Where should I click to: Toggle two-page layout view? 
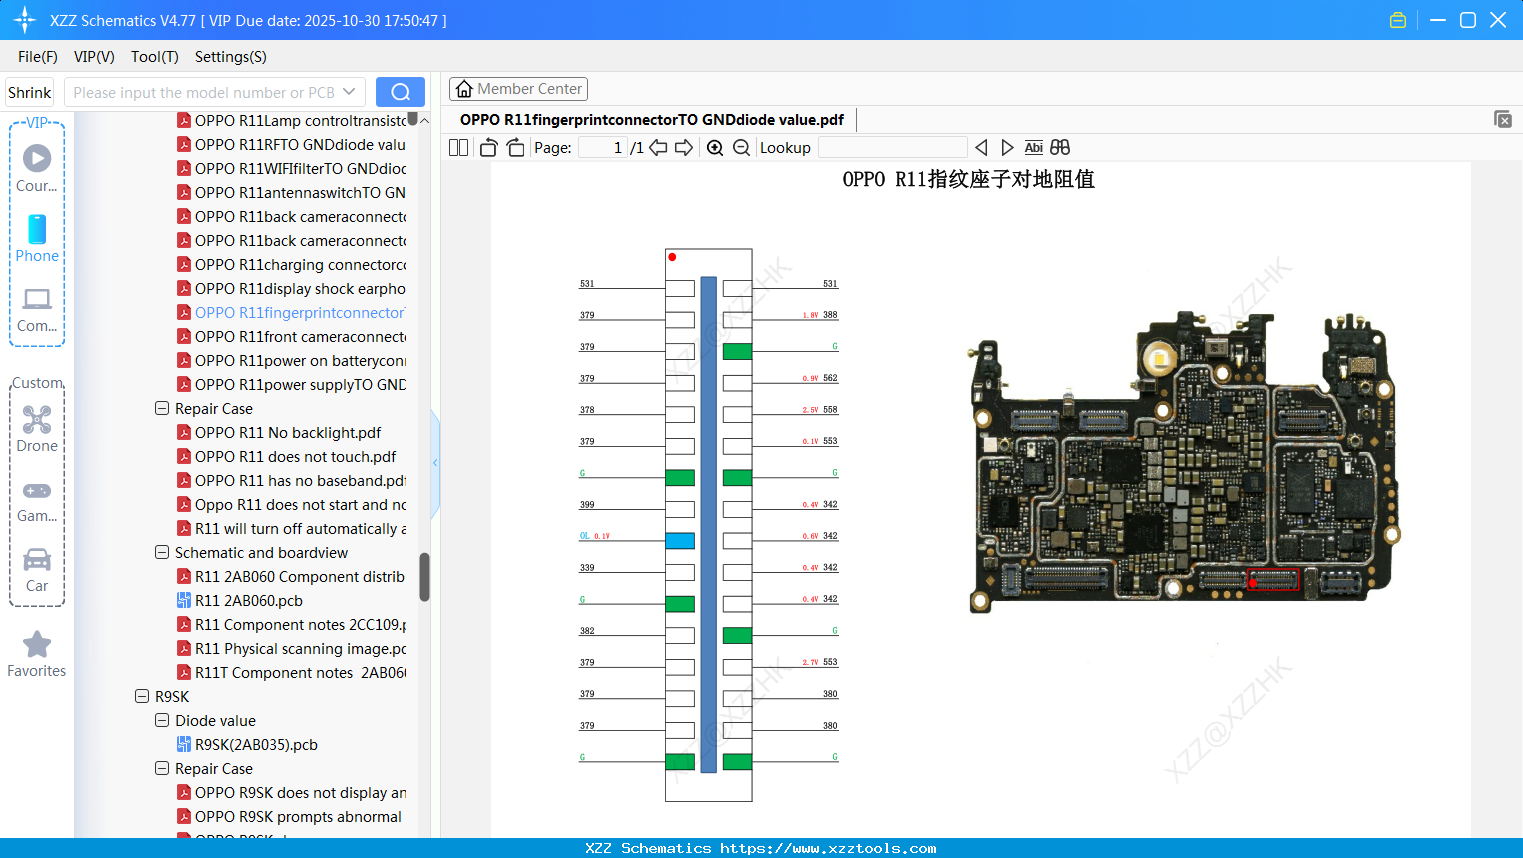tap(458, 147)
